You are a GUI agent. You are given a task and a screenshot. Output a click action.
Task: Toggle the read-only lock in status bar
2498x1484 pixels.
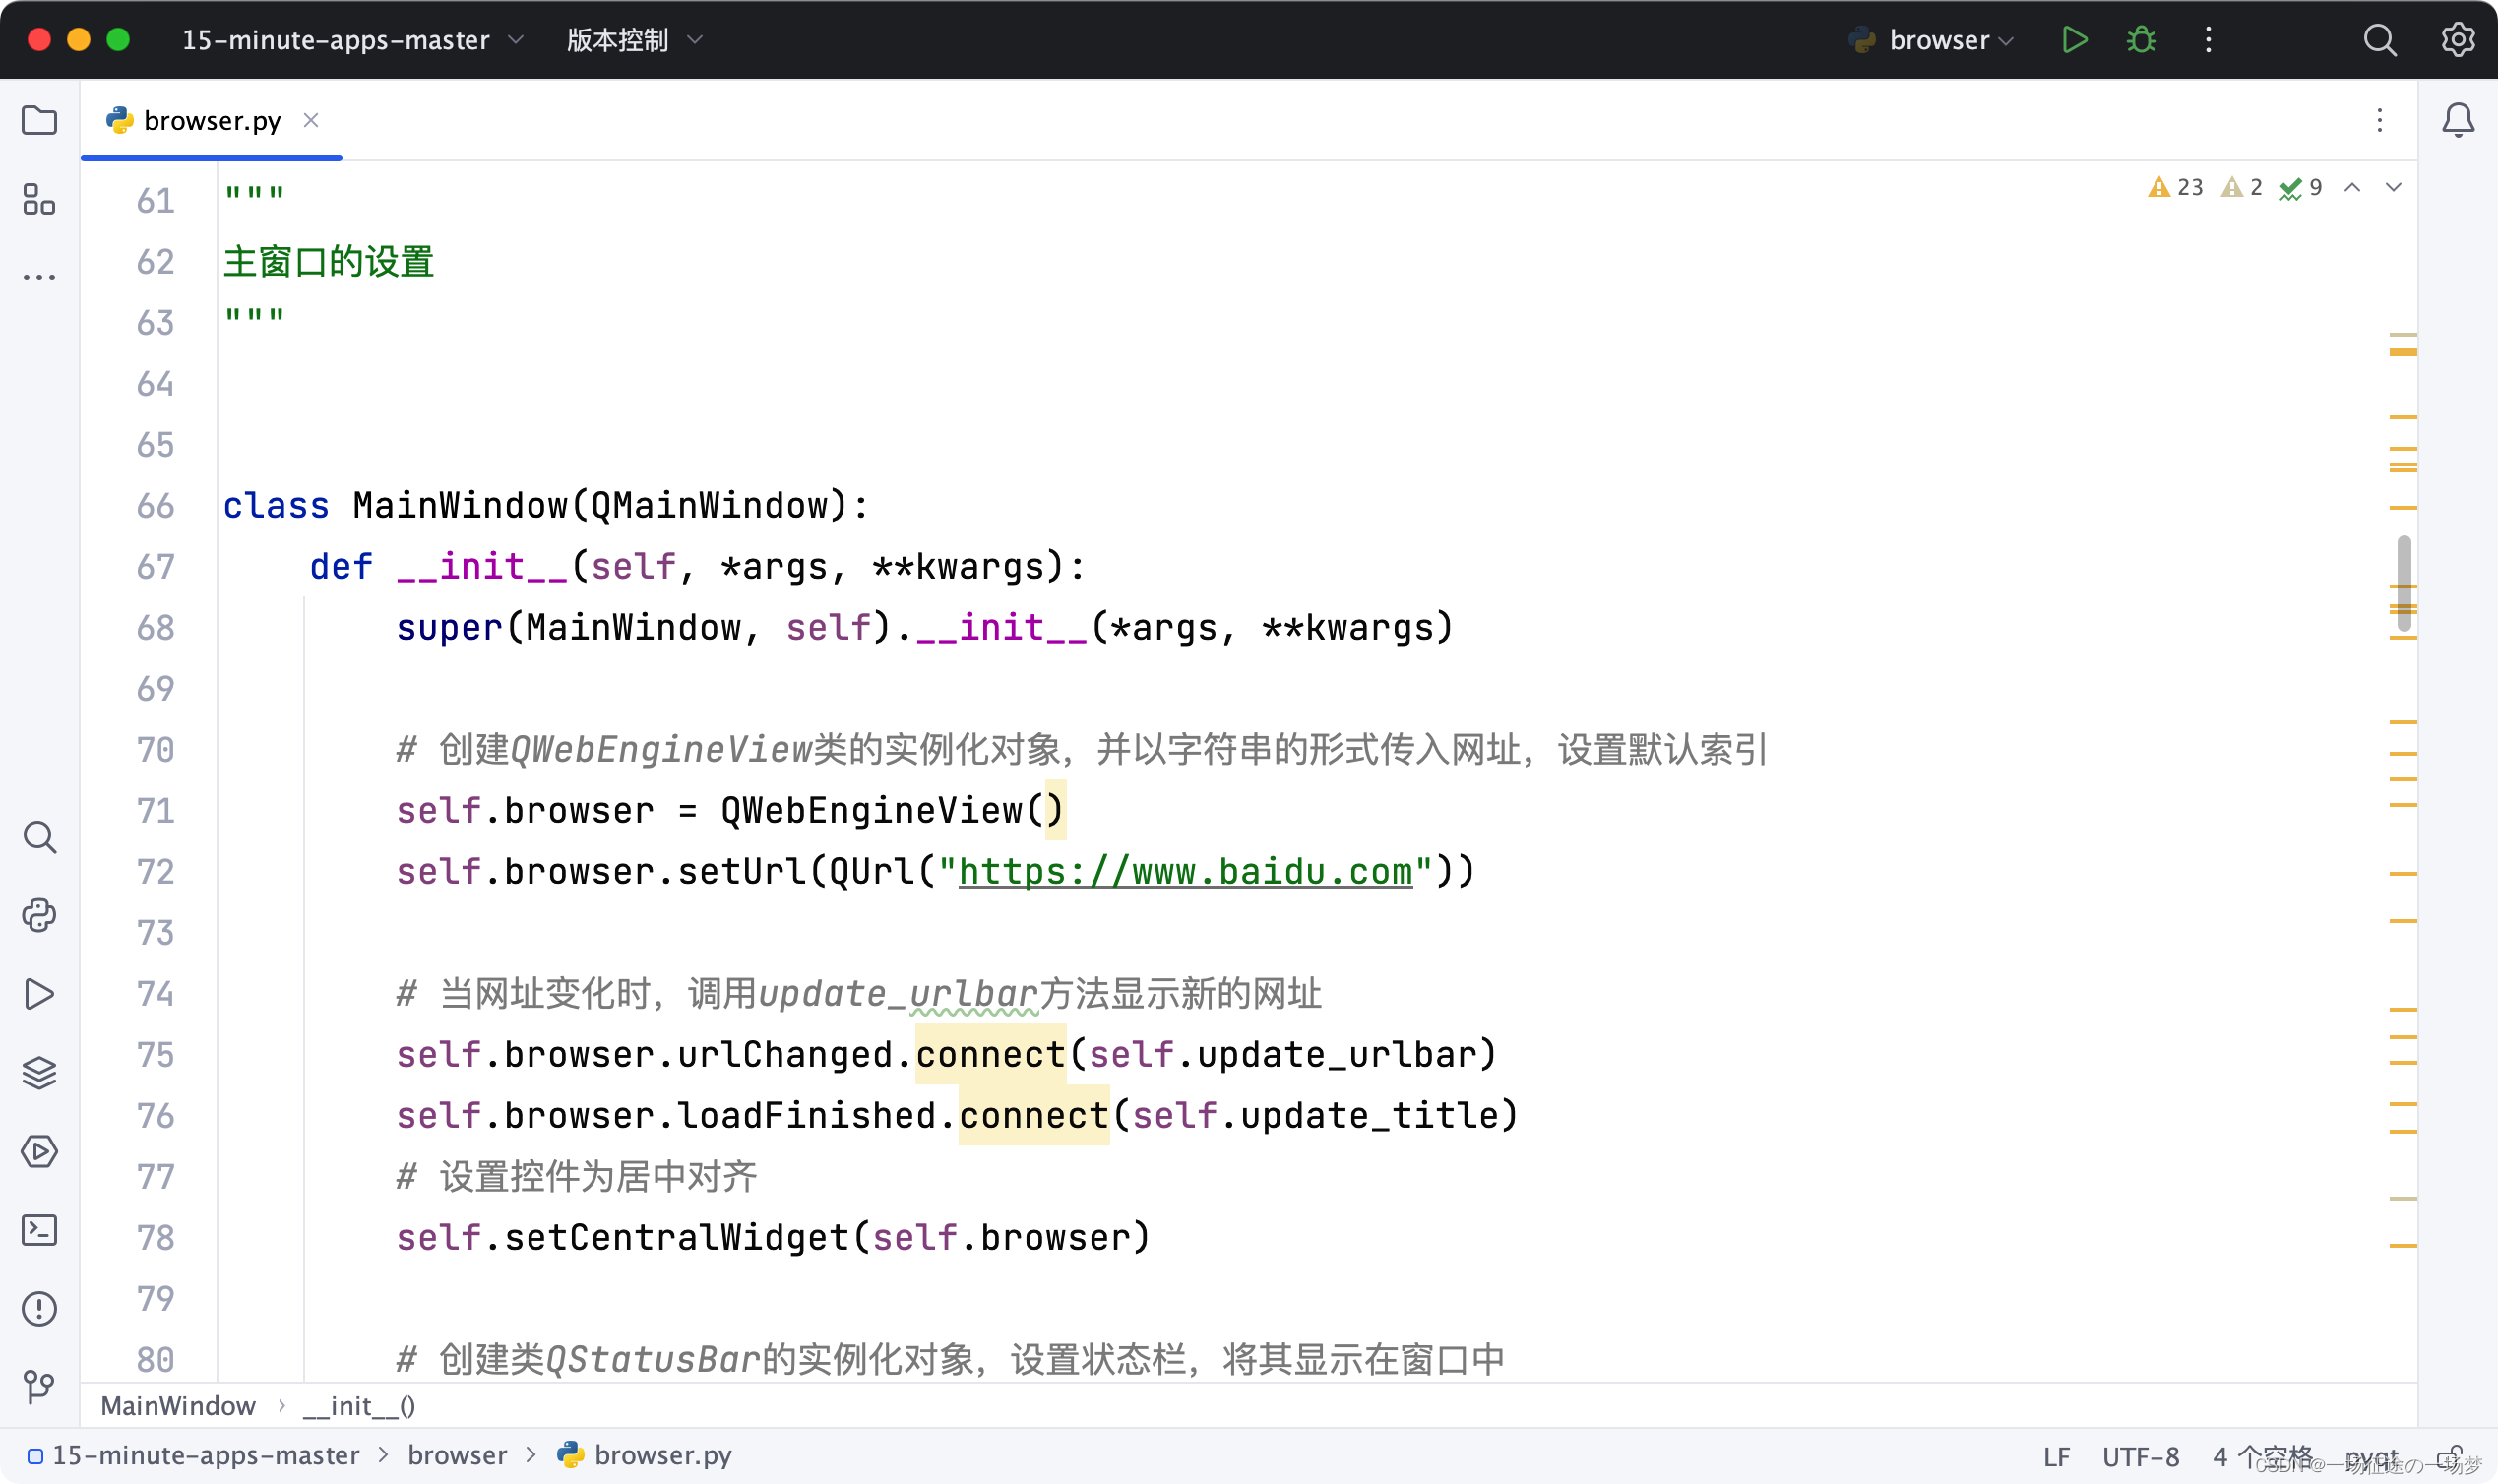(2452, 1456)
